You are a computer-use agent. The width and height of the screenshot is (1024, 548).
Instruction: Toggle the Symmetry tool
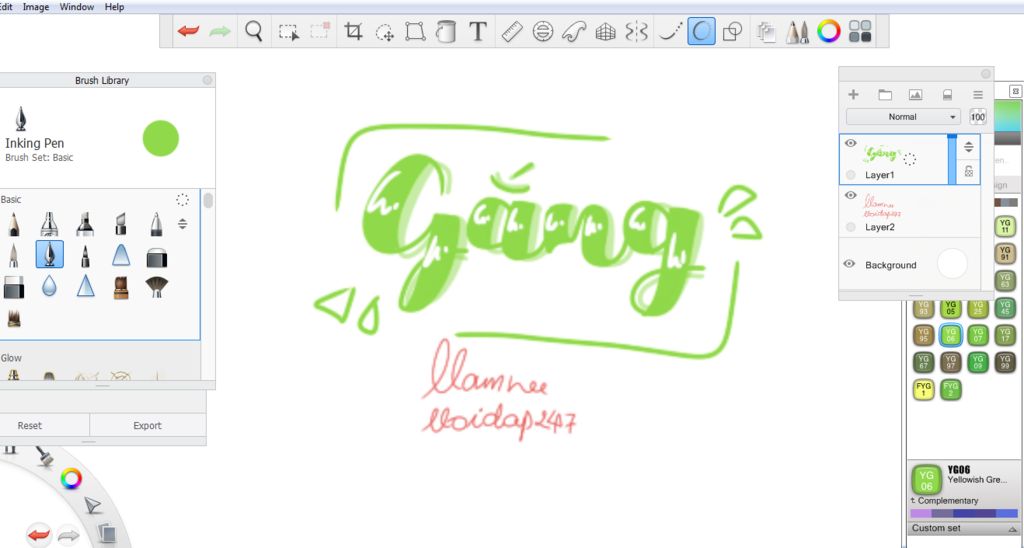click(x=636, y=31)
